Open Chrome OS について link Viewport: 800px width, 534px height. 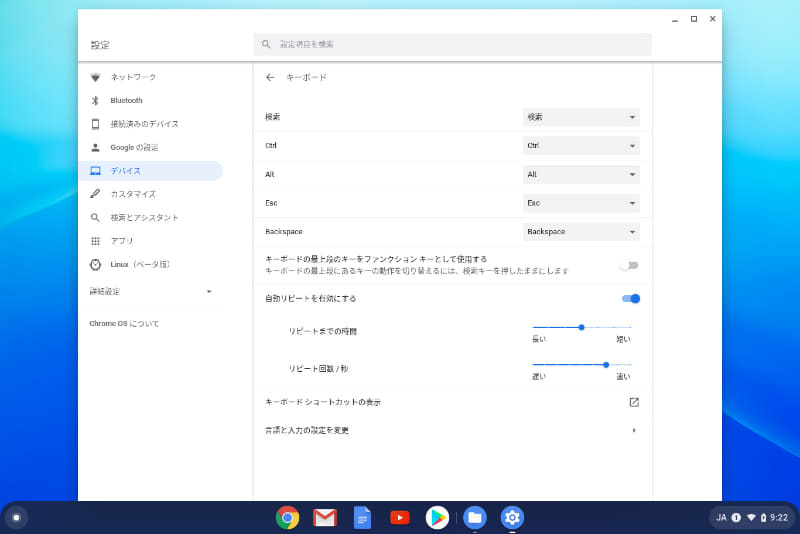124,324
